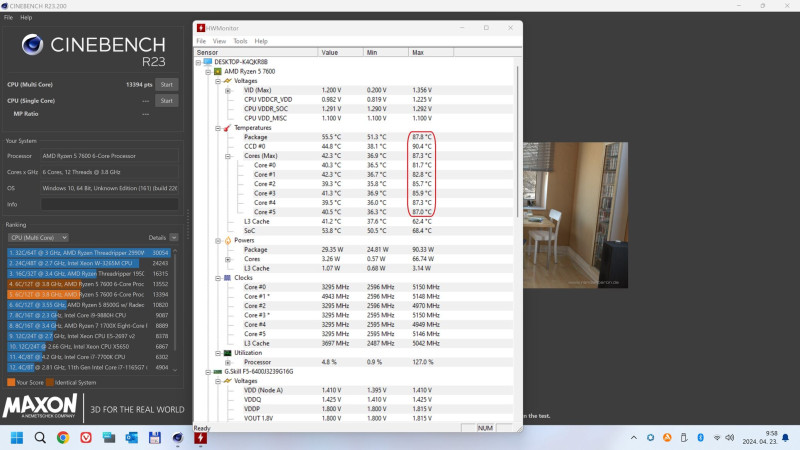Viewport: 800px width, 450px height.
Task: Collapse the Cores (Max) temperatures
Action: pos(228,156)
